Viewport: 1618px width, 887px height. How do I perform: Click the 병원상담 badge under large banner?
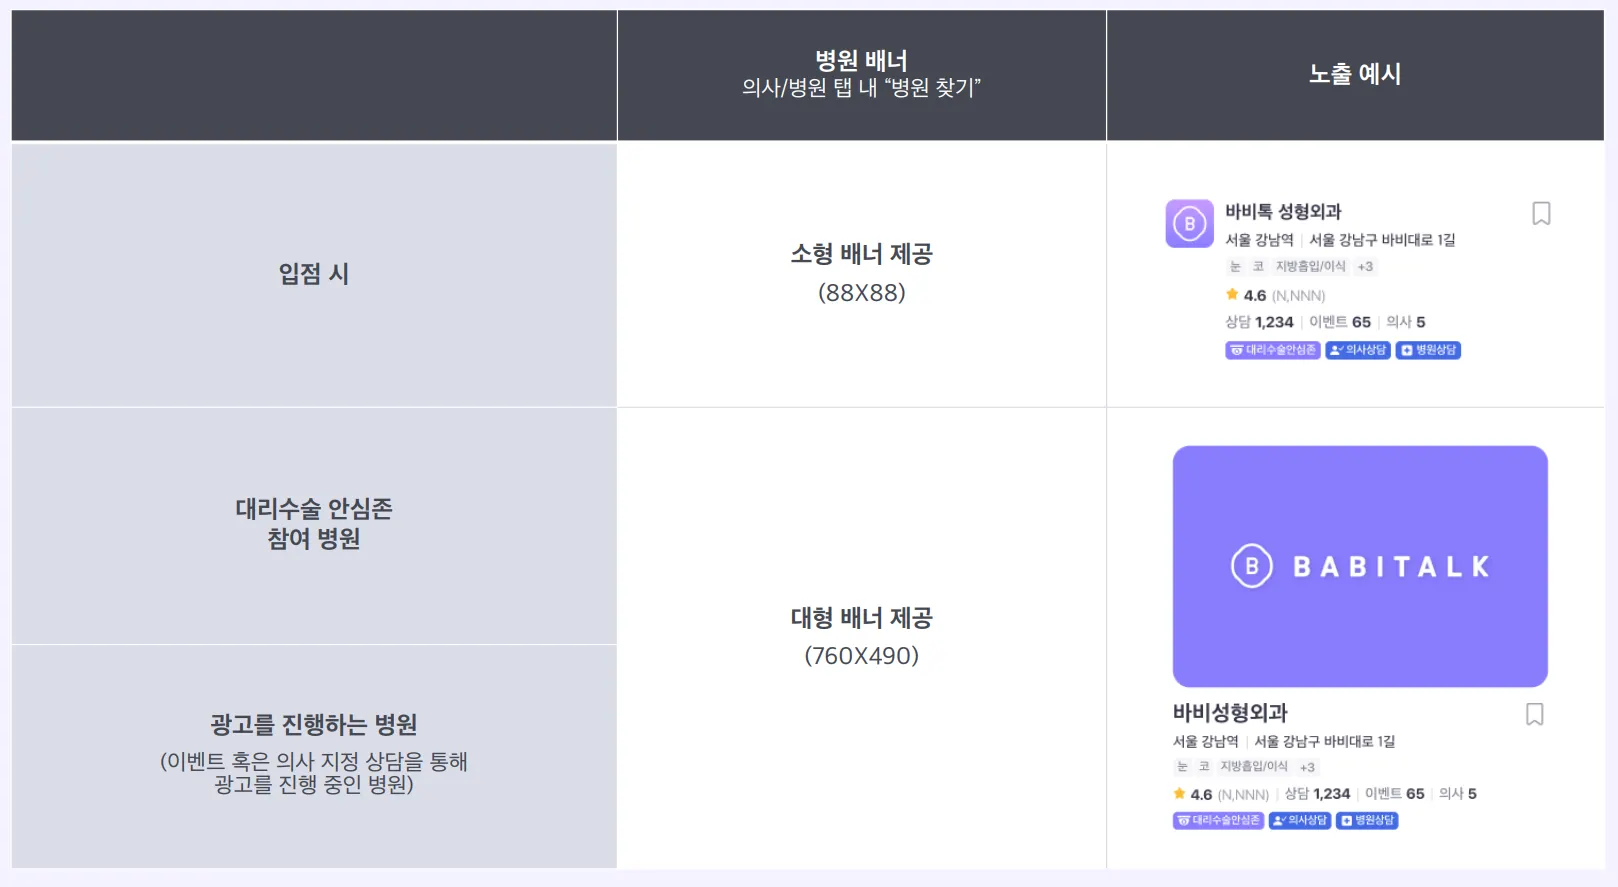(x=1367, y=820)
